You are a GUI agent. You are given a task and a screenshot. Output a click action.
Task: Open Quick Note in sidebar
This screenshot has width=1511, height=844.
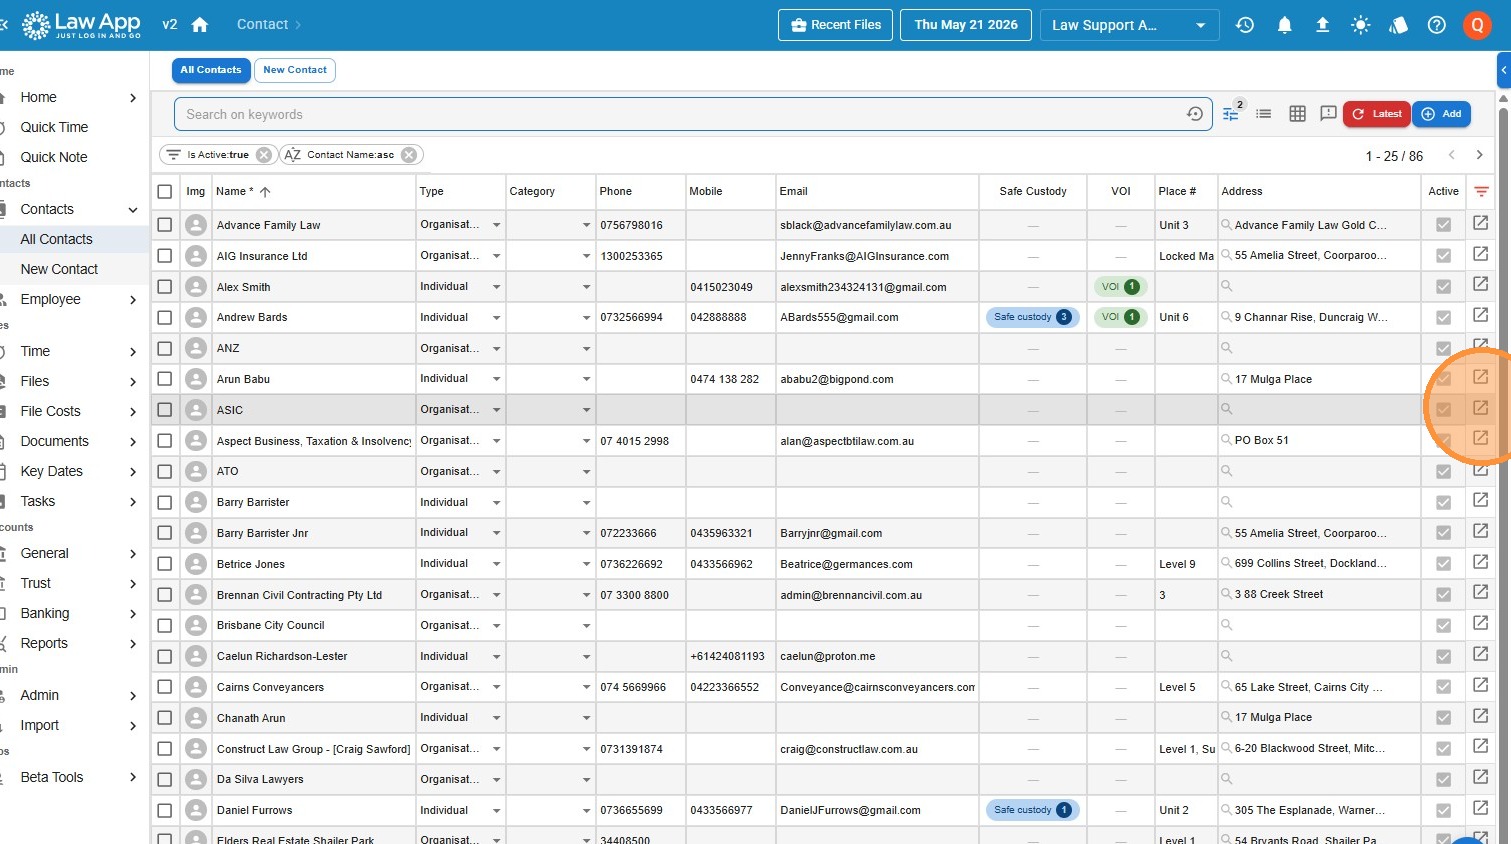pyautogui.click(x=54, y=157)
